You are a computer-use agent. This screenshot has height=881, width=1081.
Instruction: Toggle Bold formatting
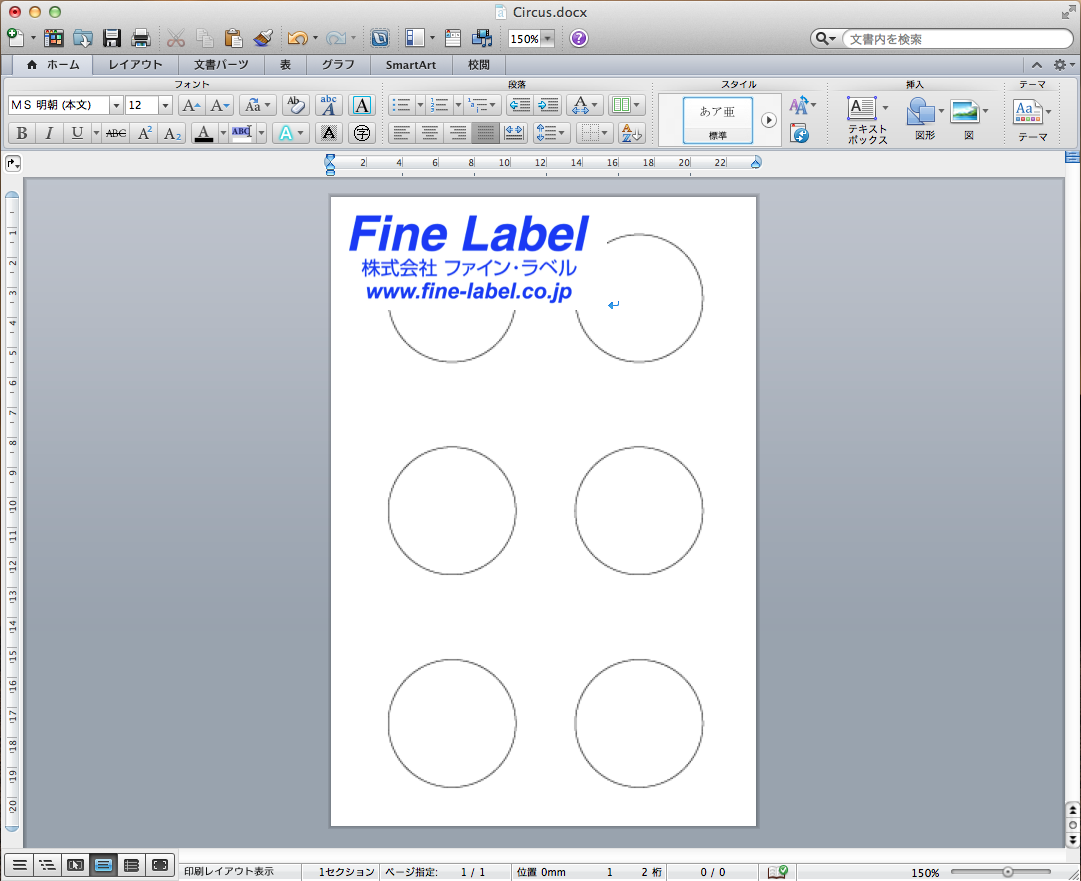click(21, 133)
